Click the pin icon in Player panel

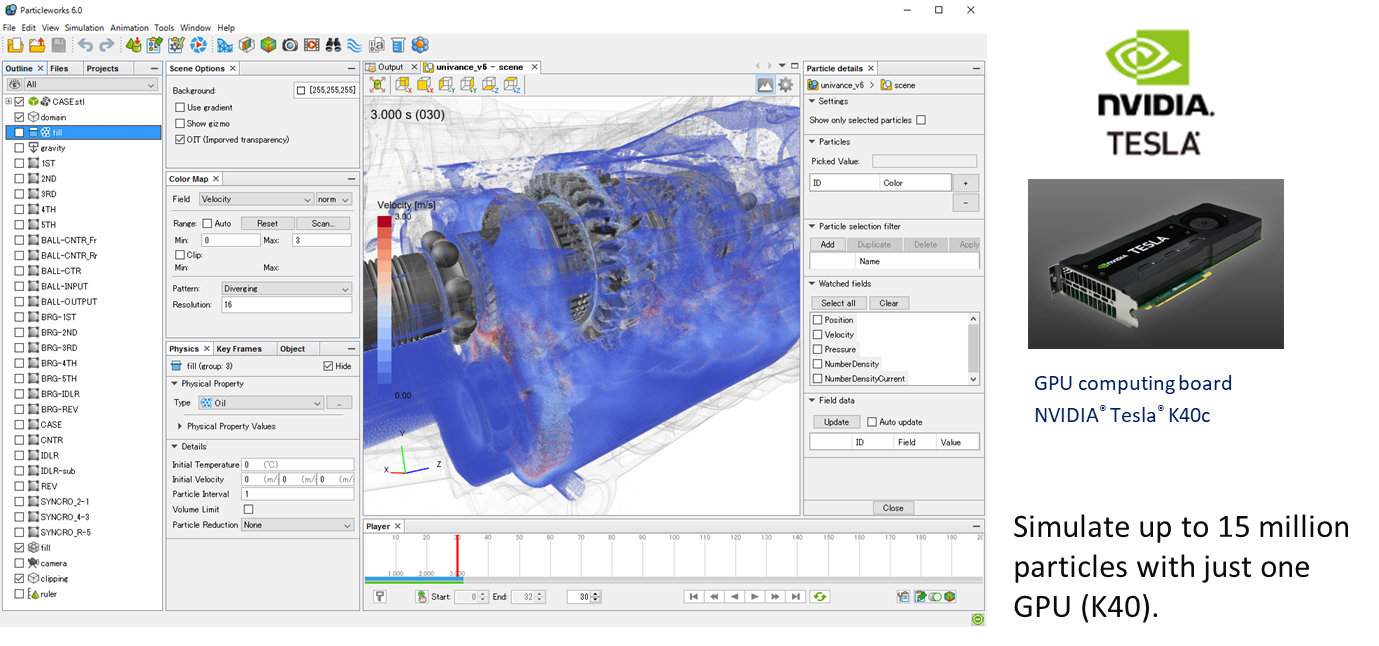pyautogui.click(x=380, y=596)
